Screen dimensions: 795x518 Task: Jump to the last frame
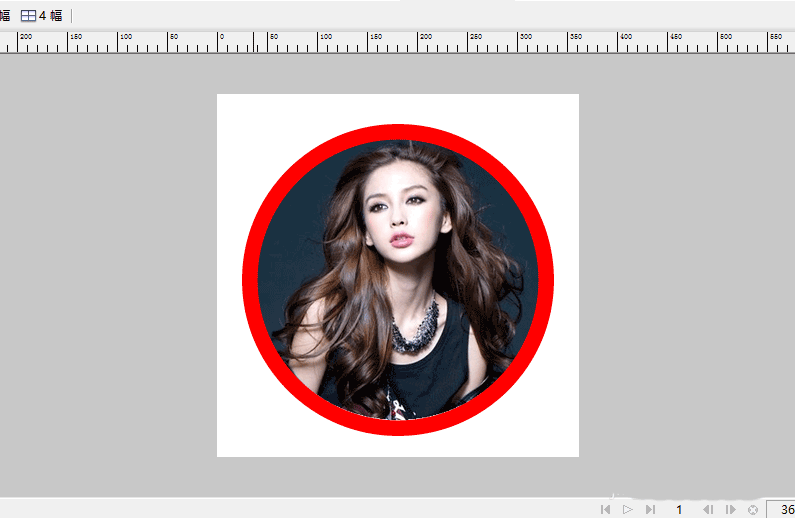[x=651, y=510]
